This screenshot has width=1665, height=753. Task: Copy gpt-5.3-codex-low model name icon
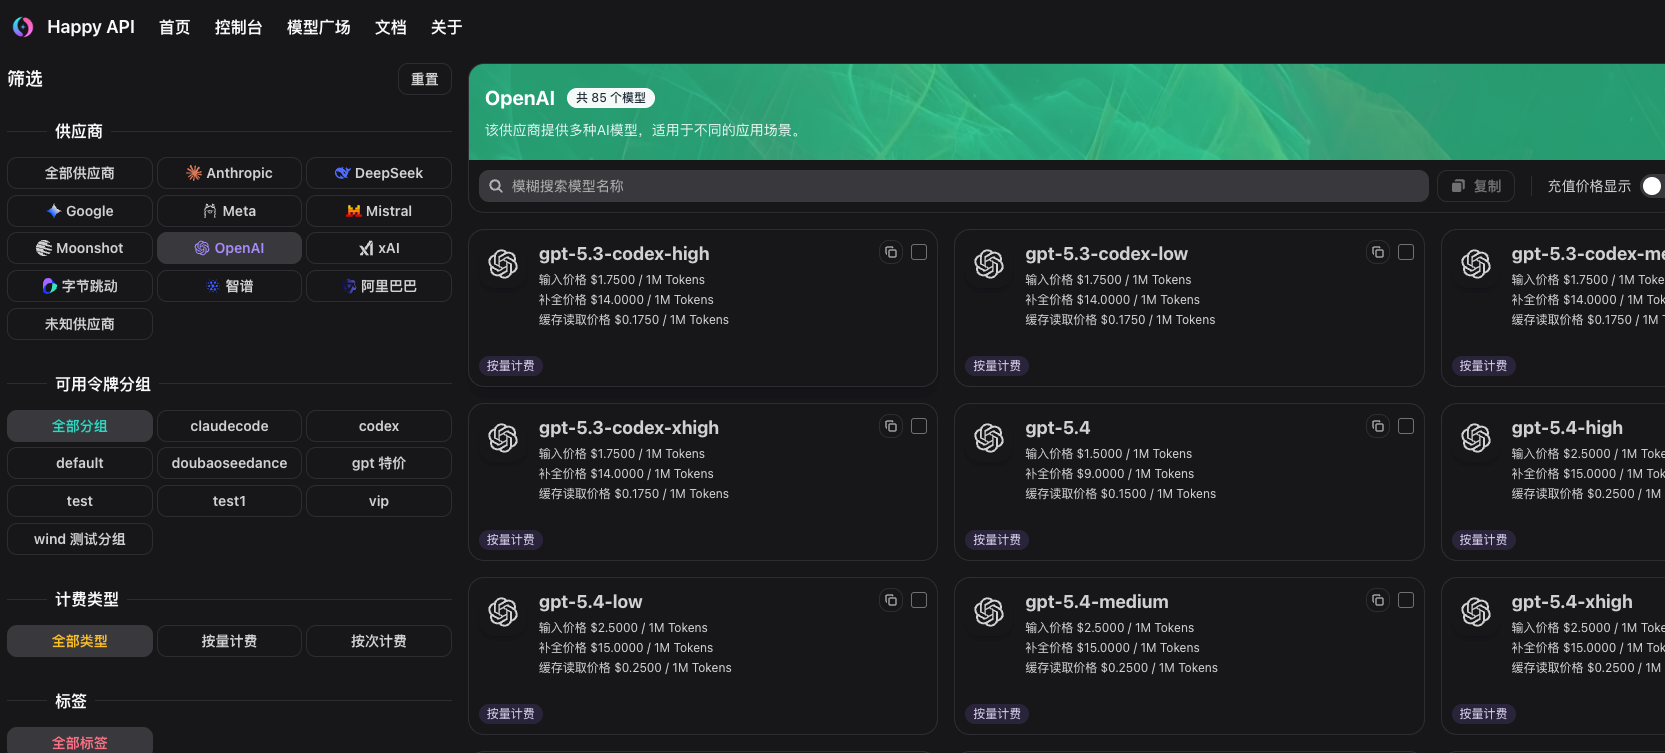pos(1378,252)
